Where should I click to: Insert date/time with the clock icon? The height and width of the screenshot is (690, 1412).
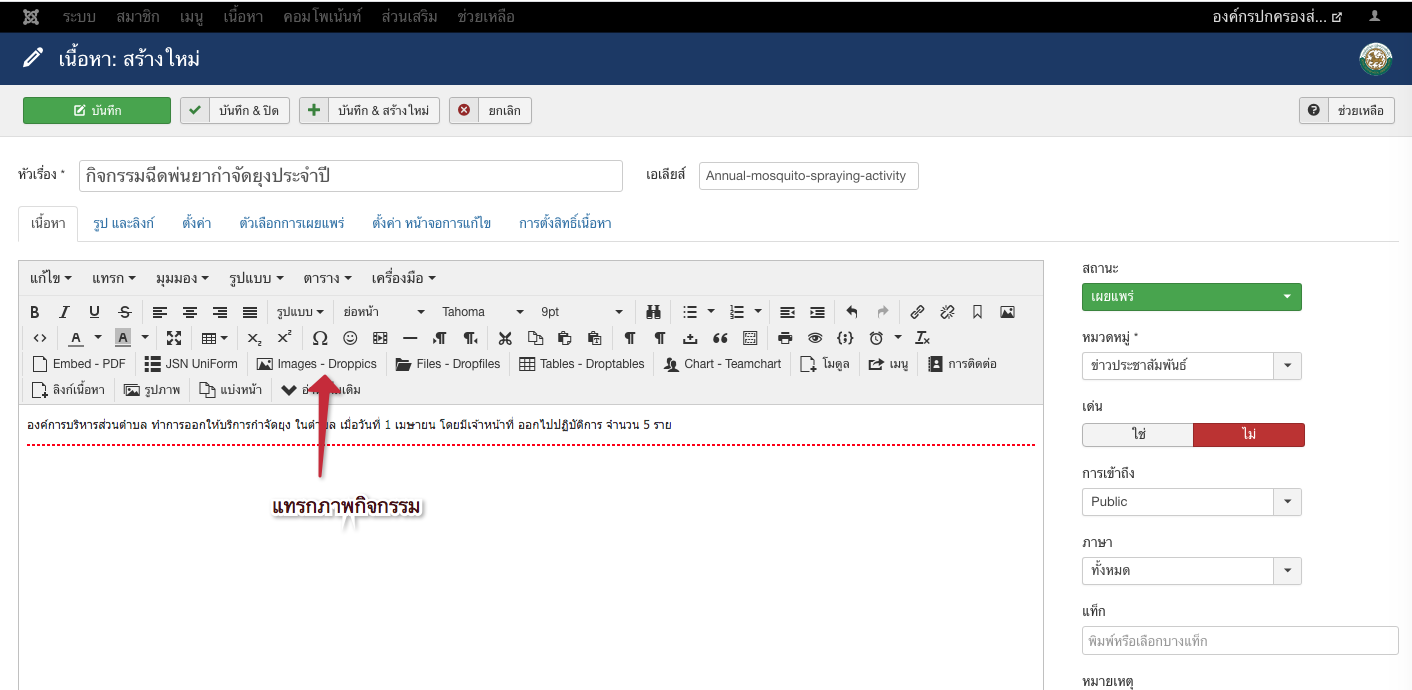[x=876, y=338]
